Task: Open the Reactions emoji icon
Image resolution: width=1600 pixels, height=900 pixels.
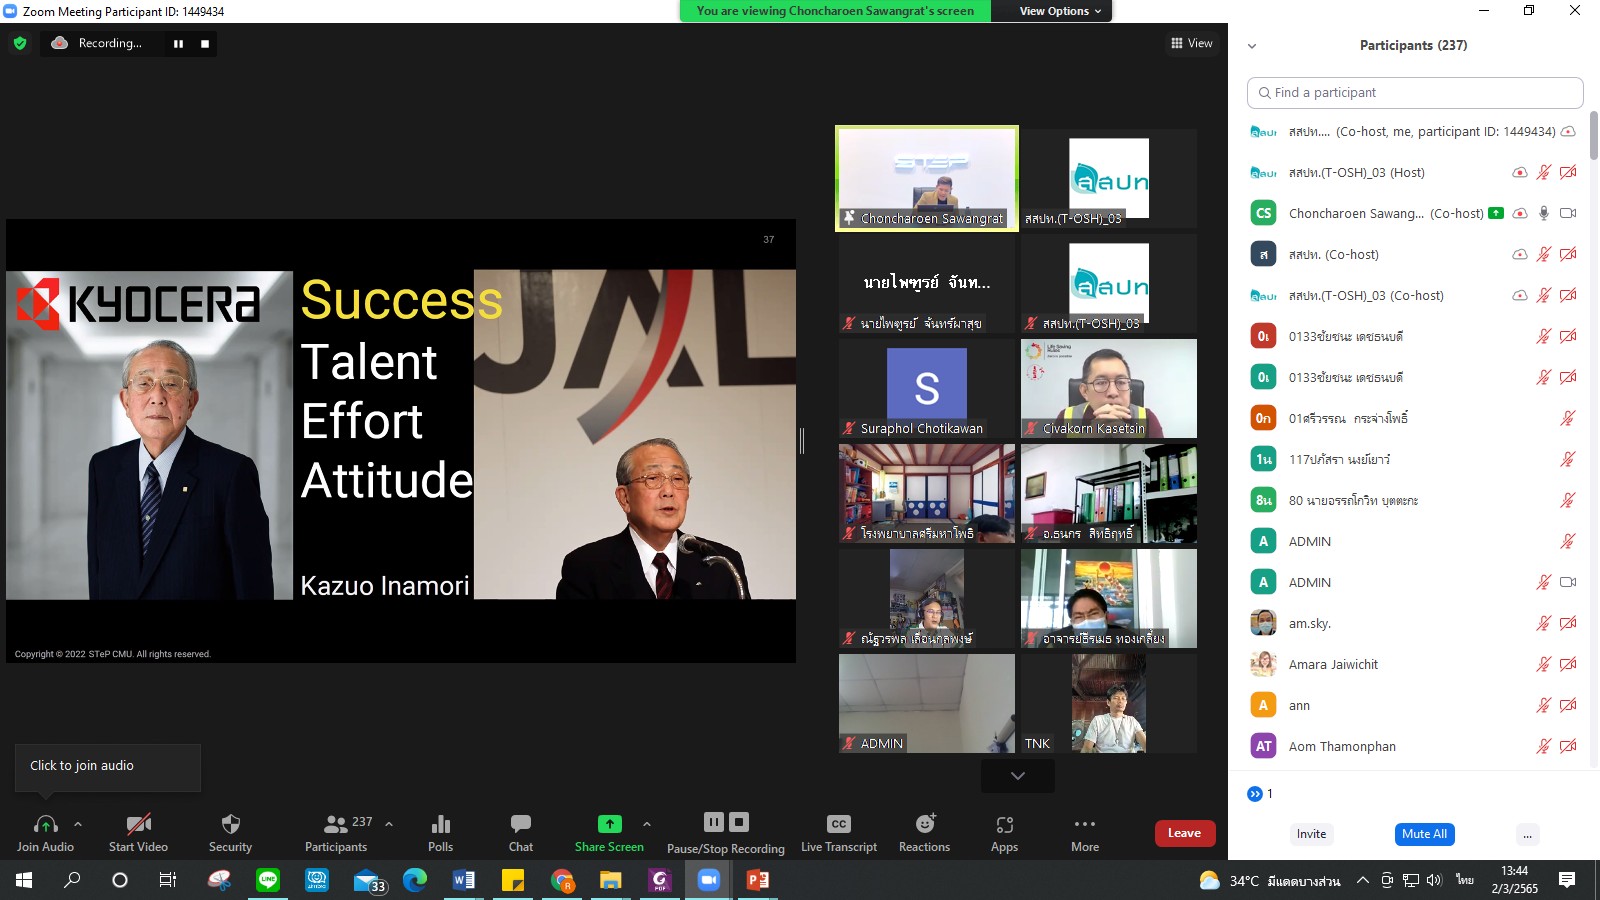Action: [x=925, y=824]
